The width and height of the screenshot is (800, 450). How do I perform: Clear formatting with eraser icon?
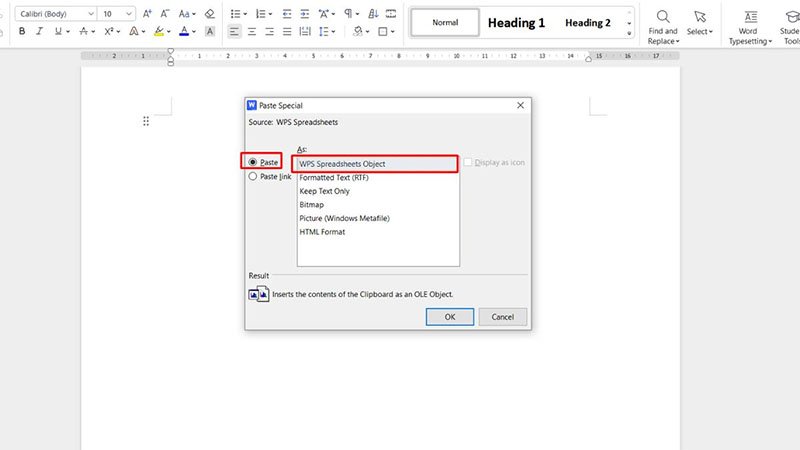click(x=209, y=14)
